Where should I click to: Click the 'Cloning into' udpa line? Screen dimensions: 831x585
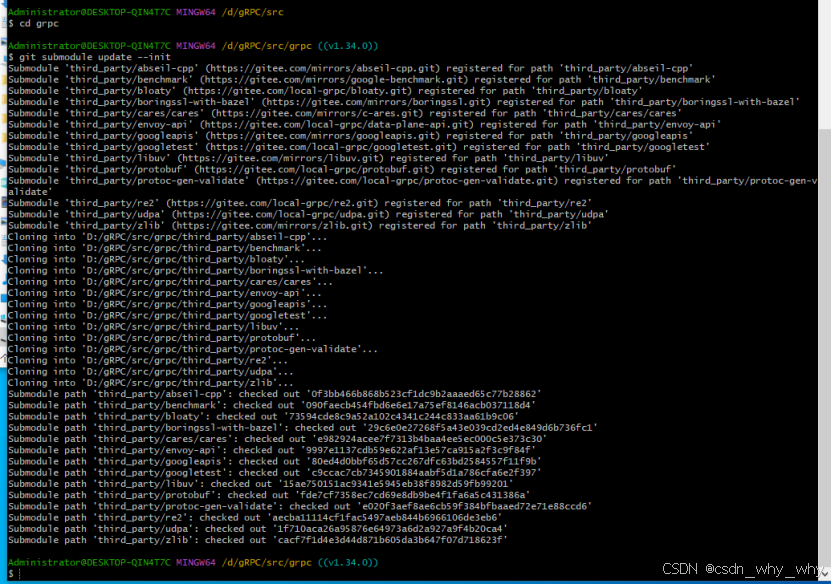[151, 371]
